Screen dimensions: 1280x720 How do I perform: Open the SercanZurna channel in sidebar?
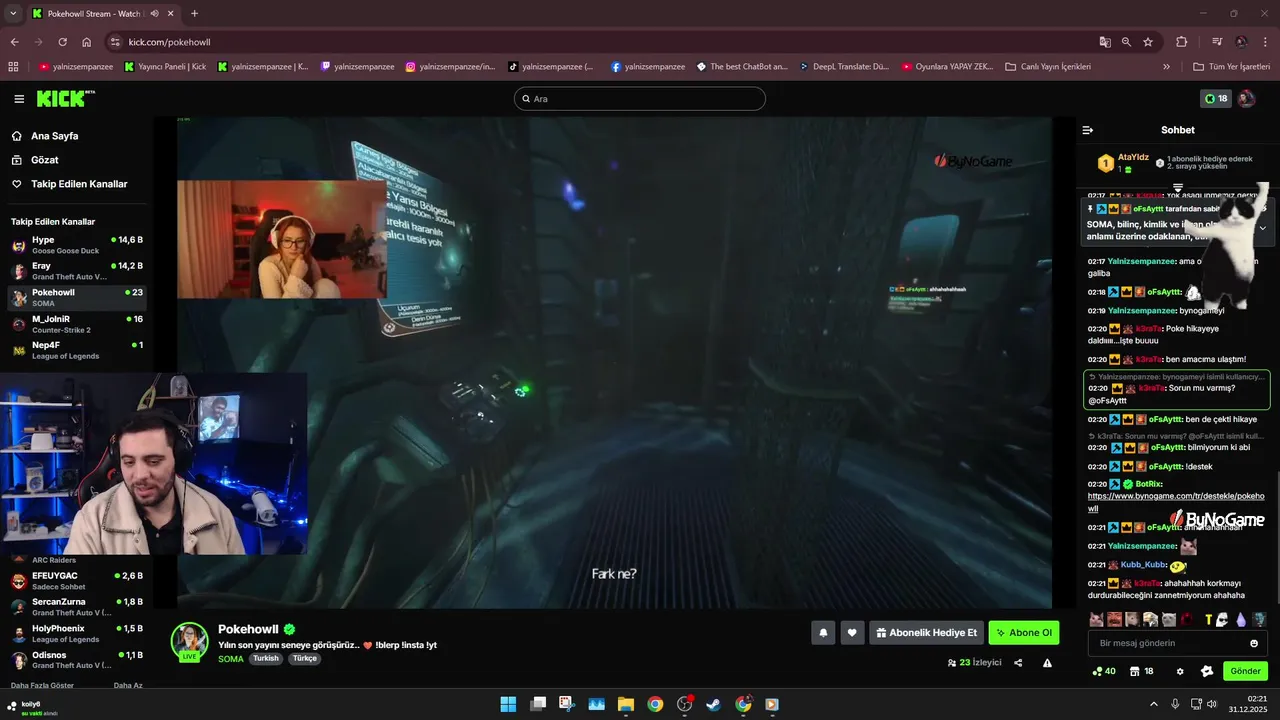[77, 607]
